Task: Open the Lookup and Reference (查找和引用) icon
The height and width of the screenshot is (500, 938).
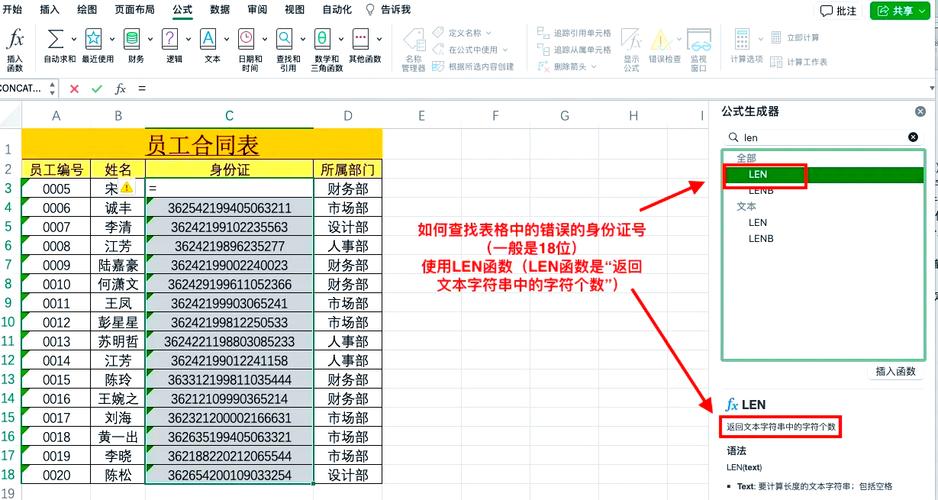Action: coord(284,39)
